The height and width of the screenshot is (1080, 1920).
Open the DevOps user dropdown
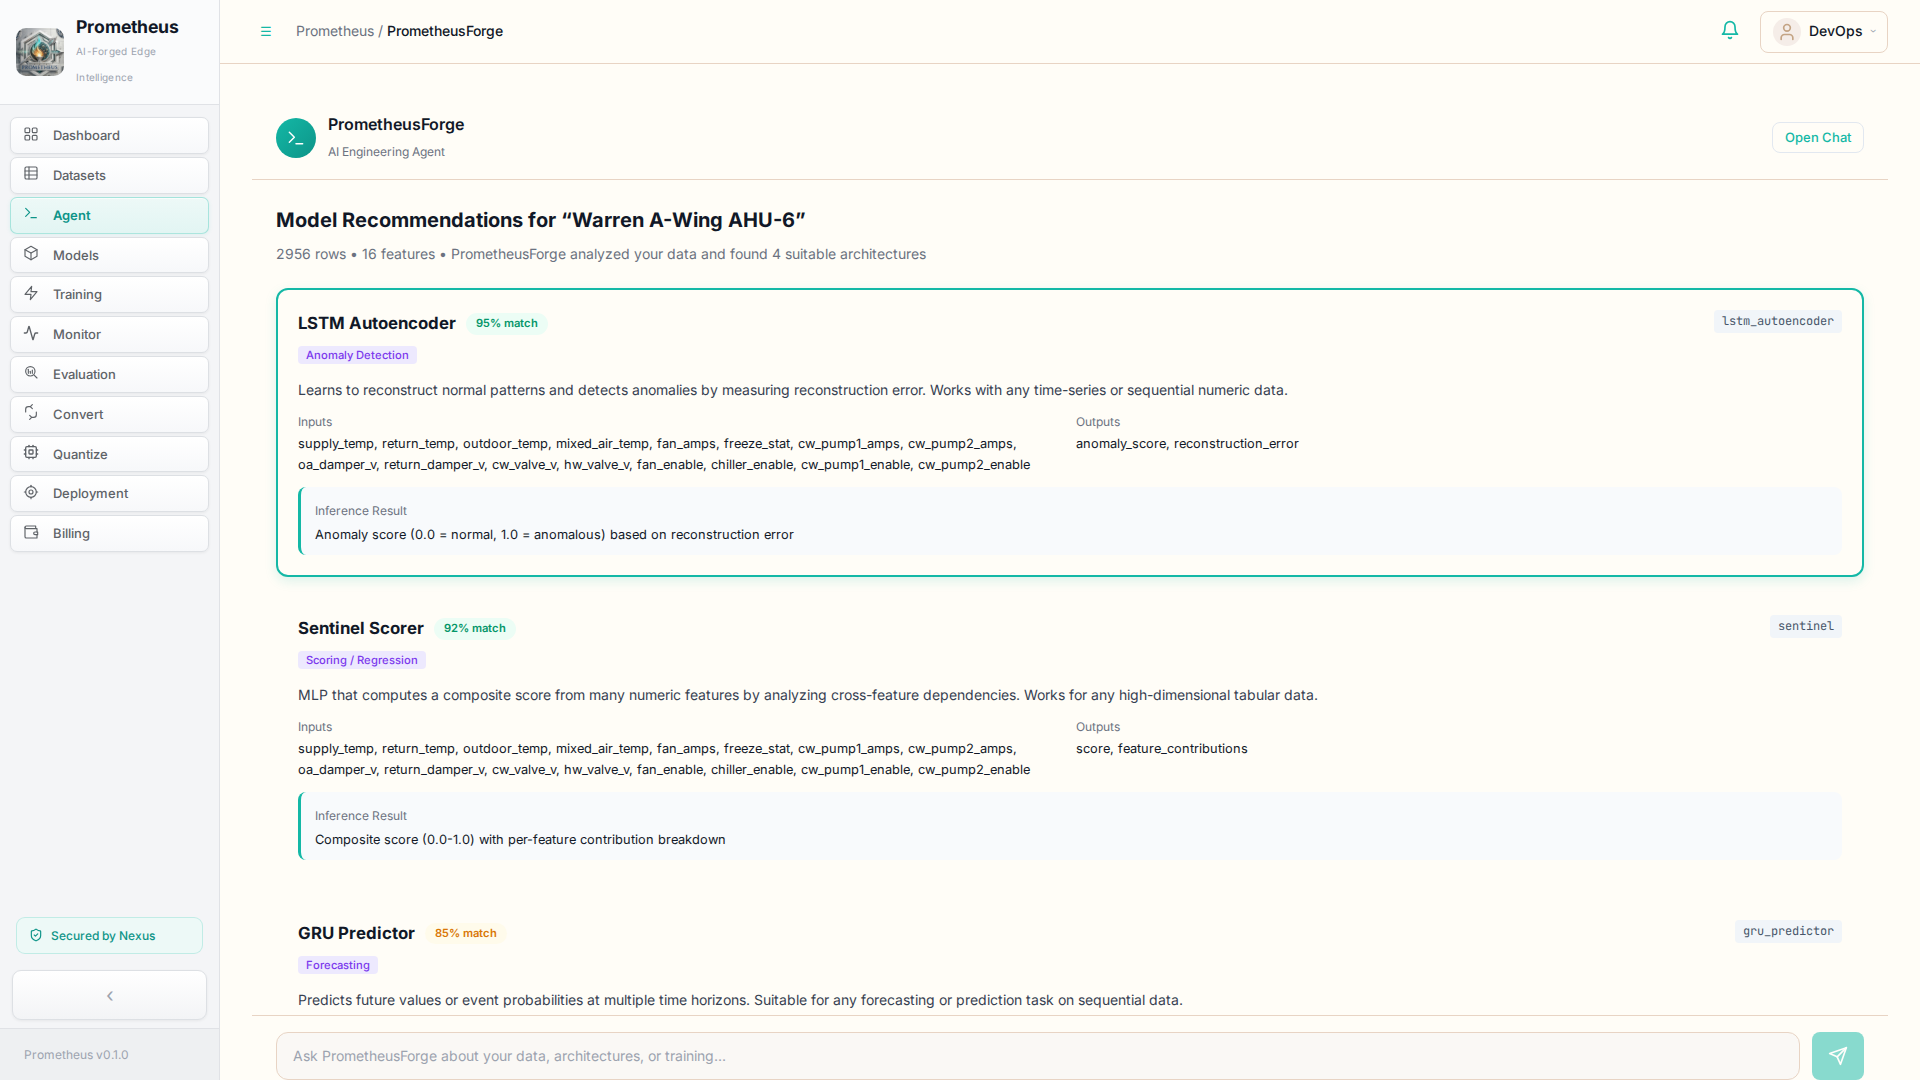click(x=1823, y=31)
